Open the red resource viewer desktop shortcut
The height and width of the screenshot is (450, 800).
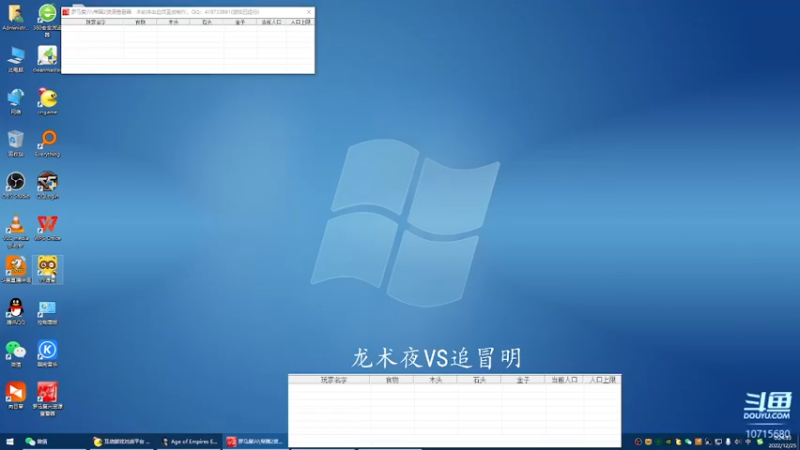point(47,398)
